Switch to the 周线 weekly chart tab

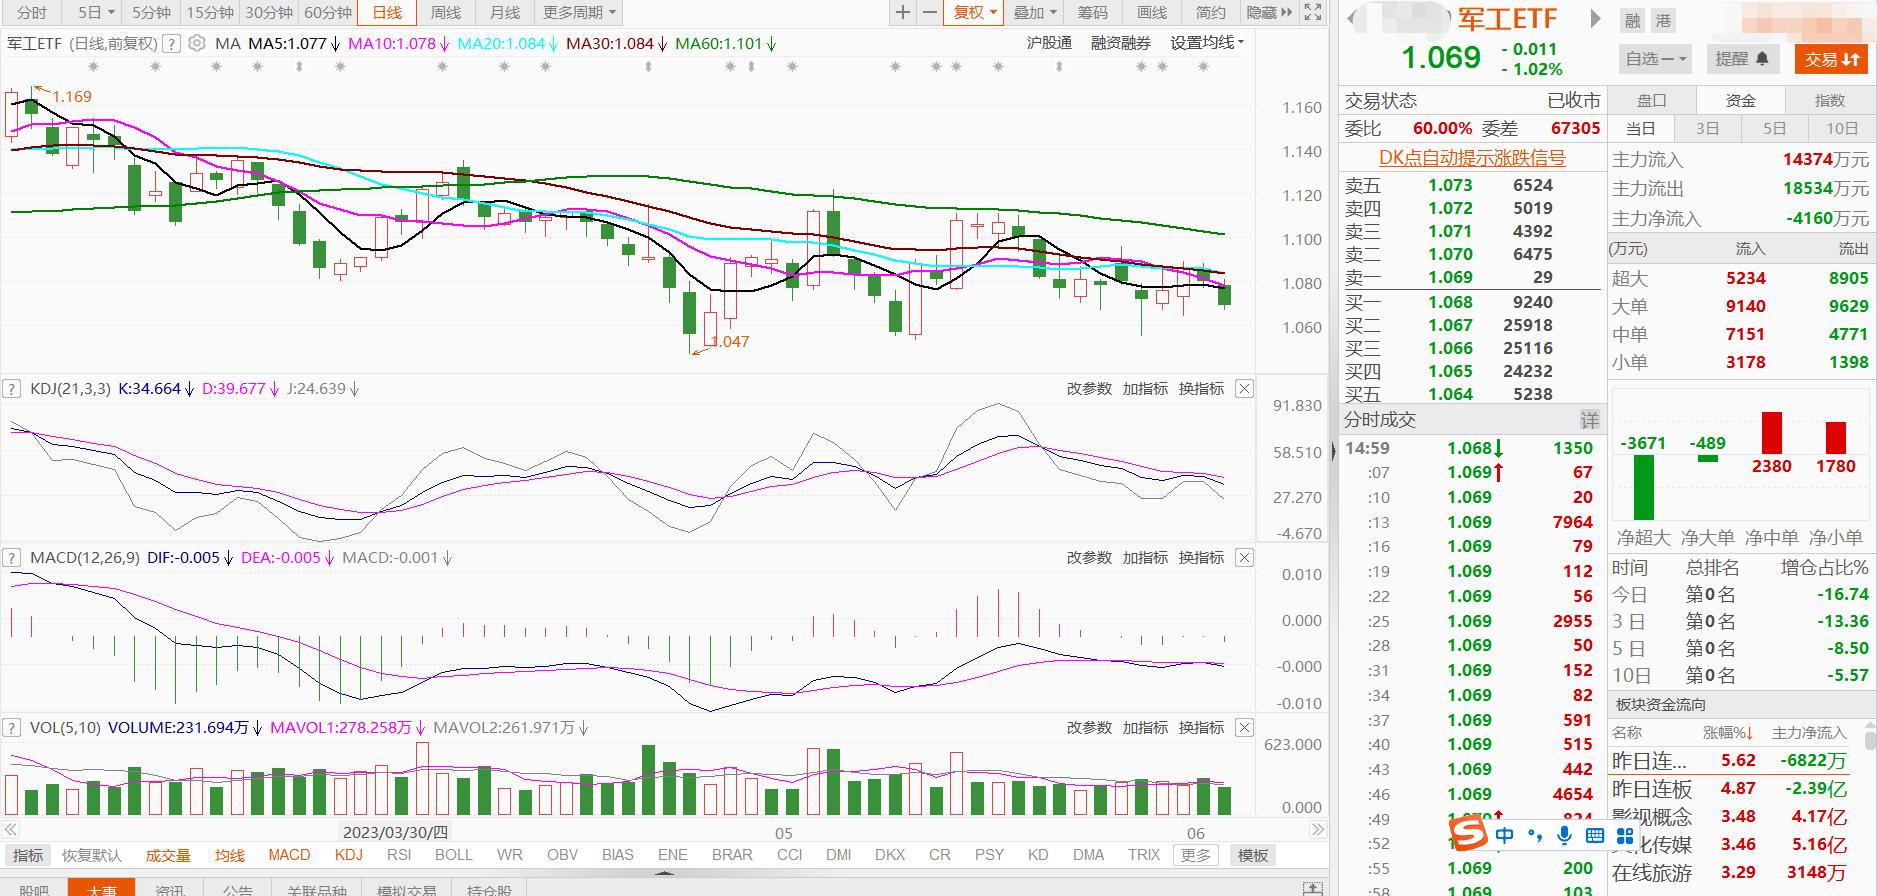pyautogui.click(x=446, y=12)
